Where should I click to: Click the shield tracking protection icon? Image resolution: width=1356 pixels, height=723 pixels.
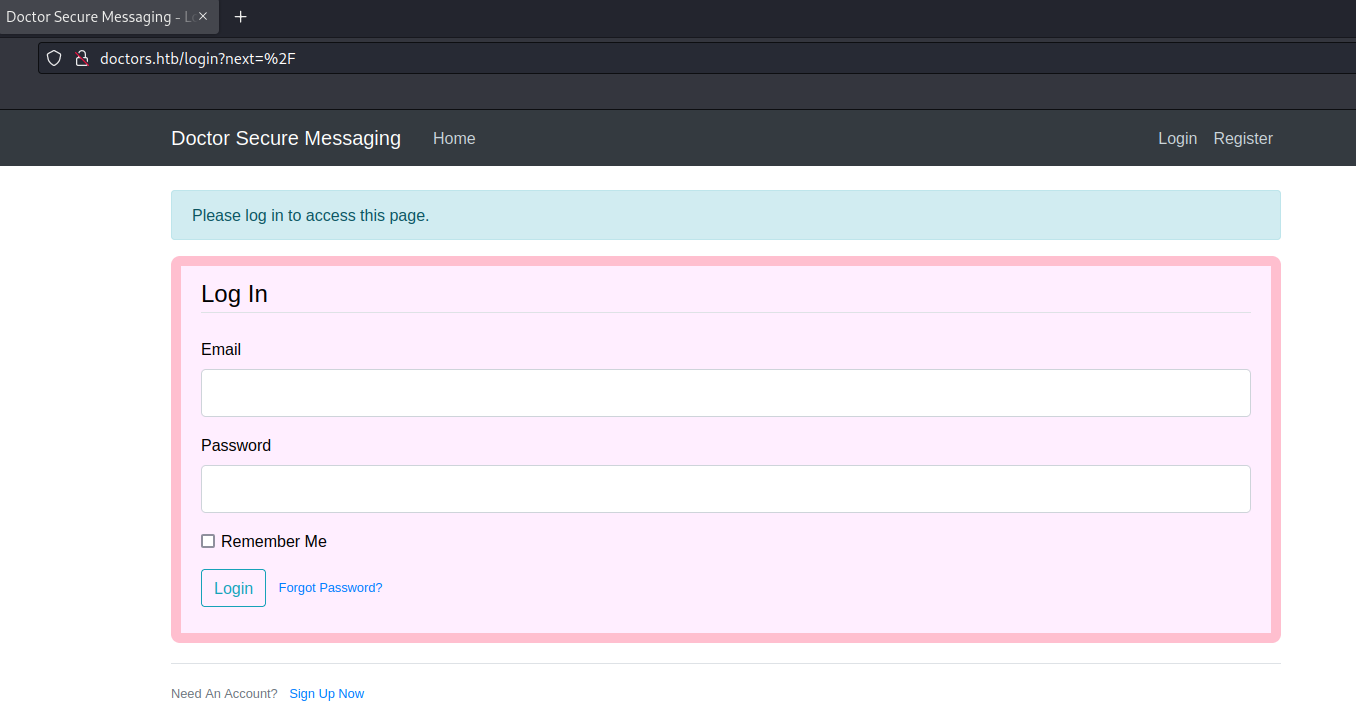click(x=54, y=58)
